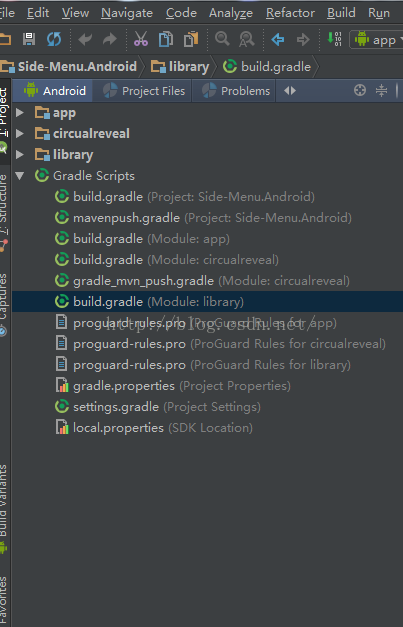Viewport: 403px width, 627px height.
Task: Switch to the Problems tab
Action: coord(235,91)
